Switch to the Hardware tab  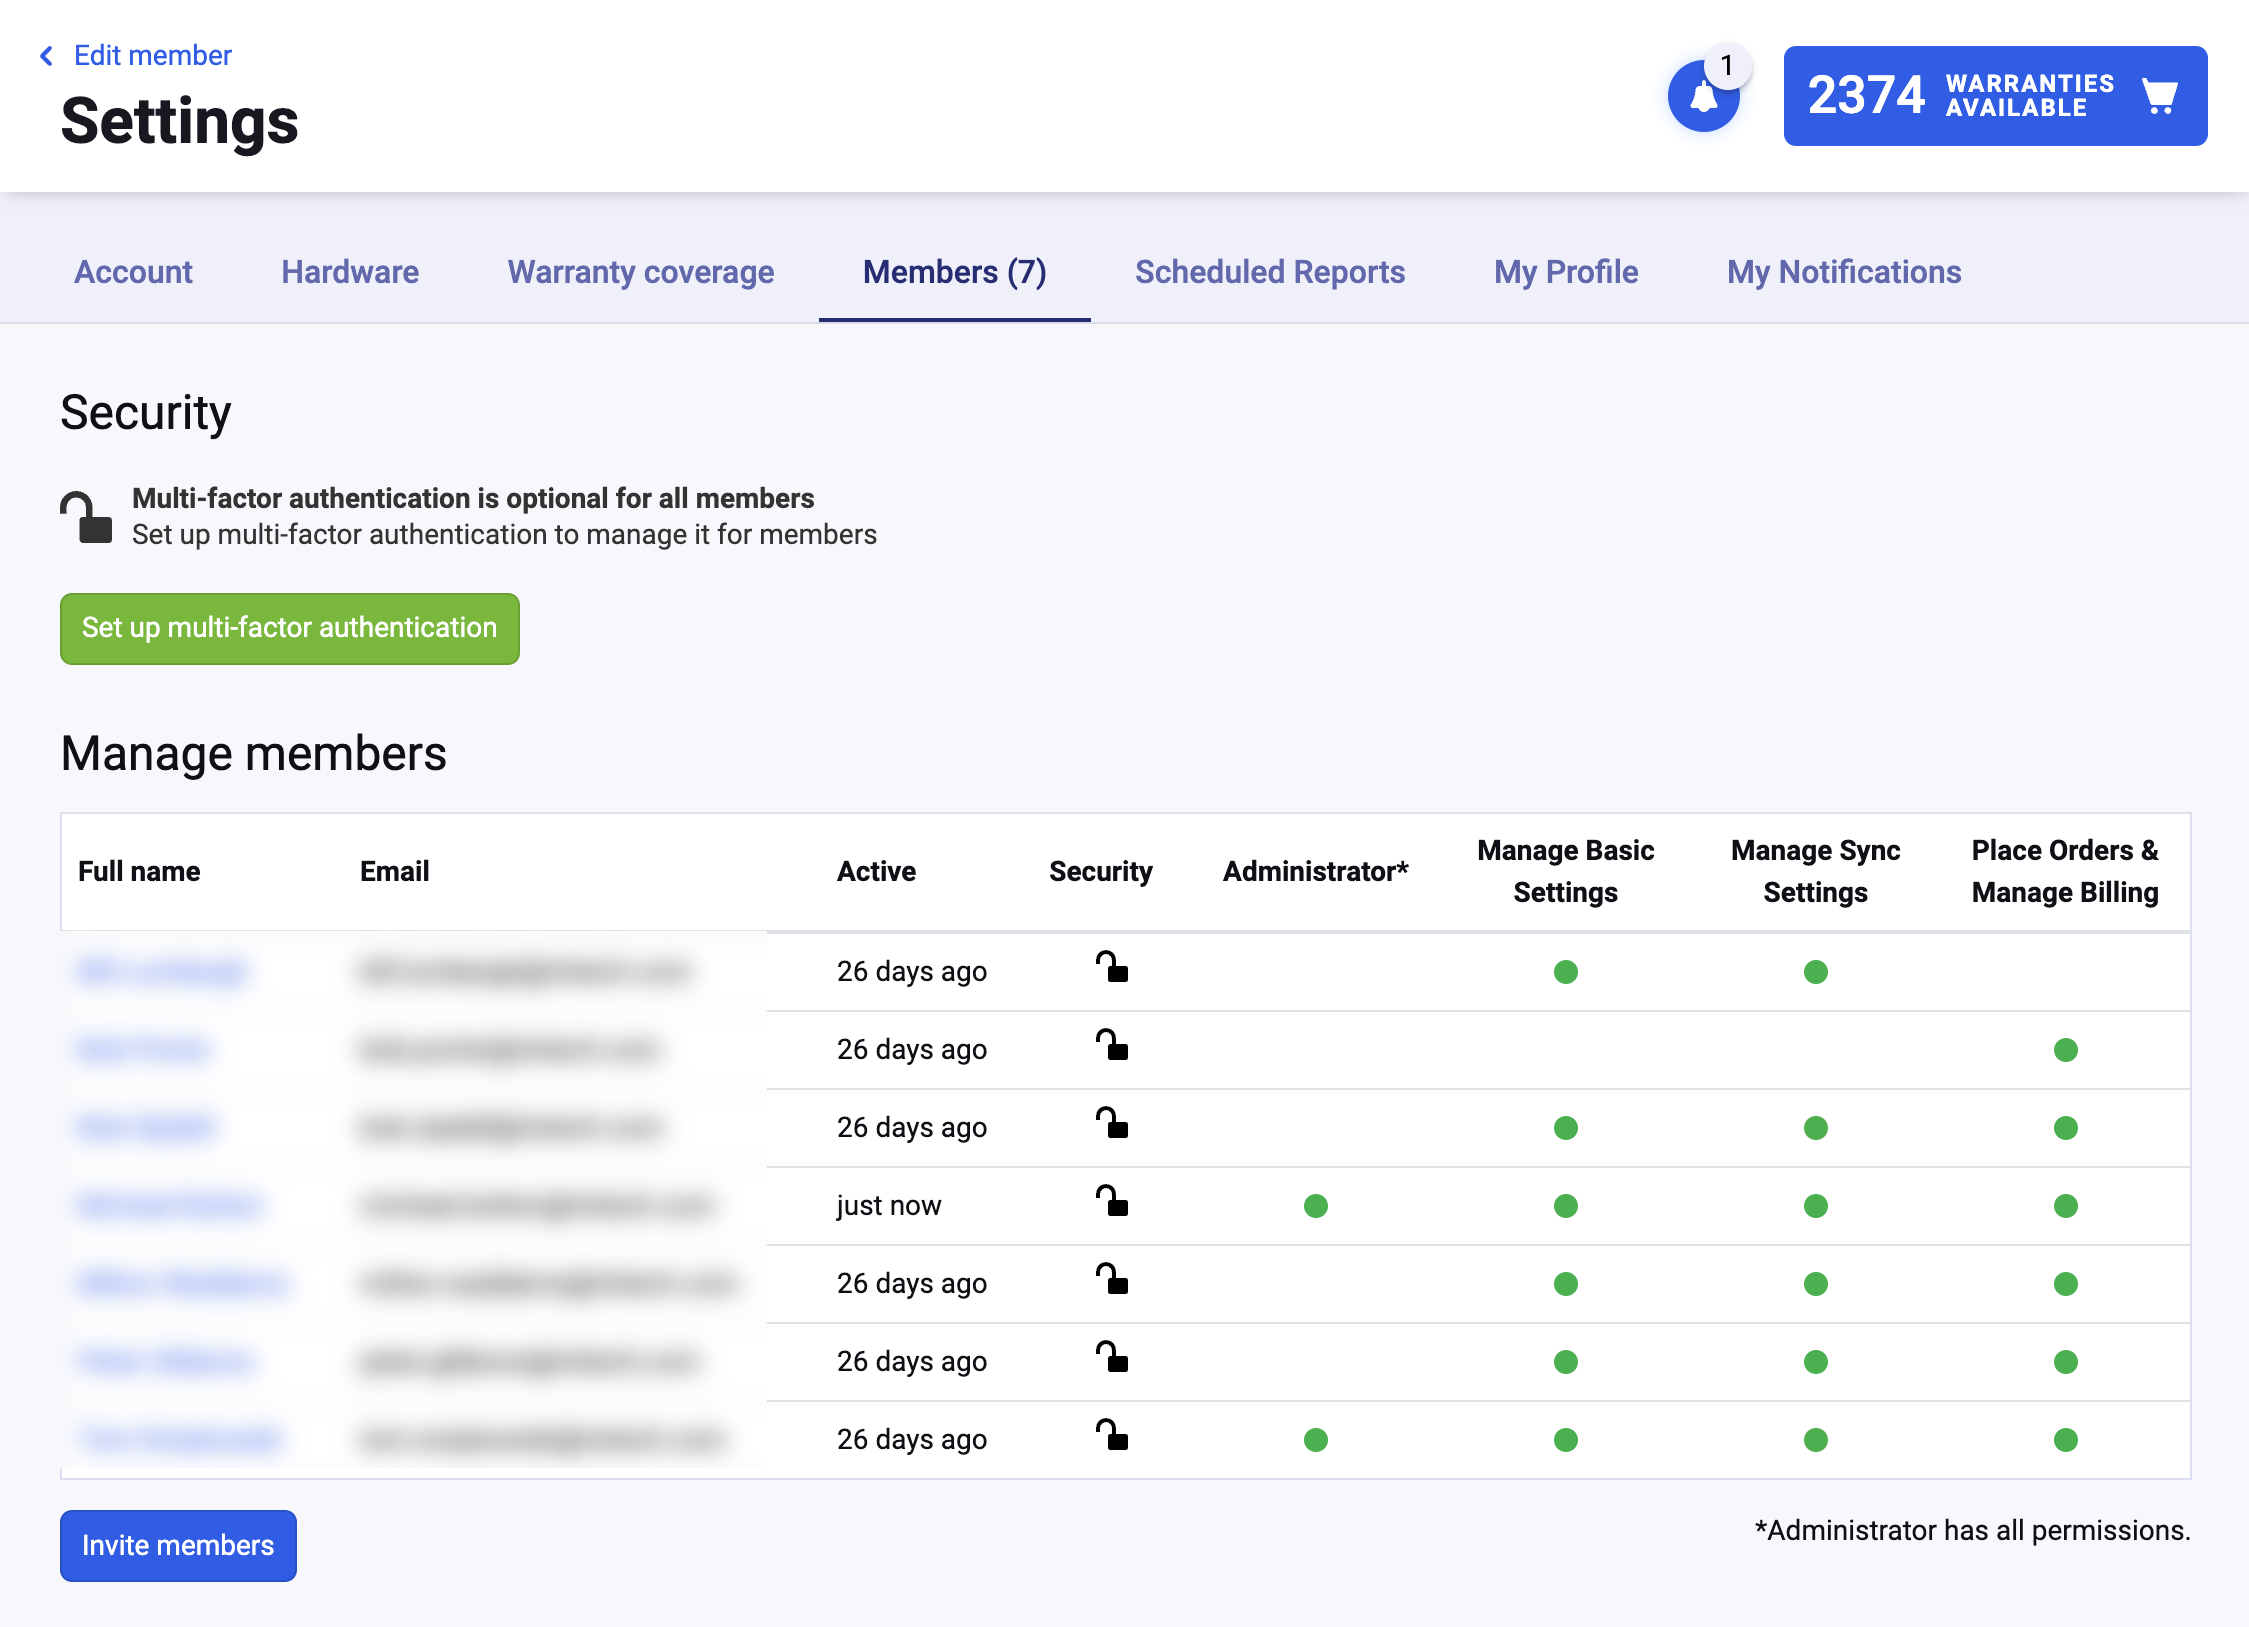(x=350, y=272)
